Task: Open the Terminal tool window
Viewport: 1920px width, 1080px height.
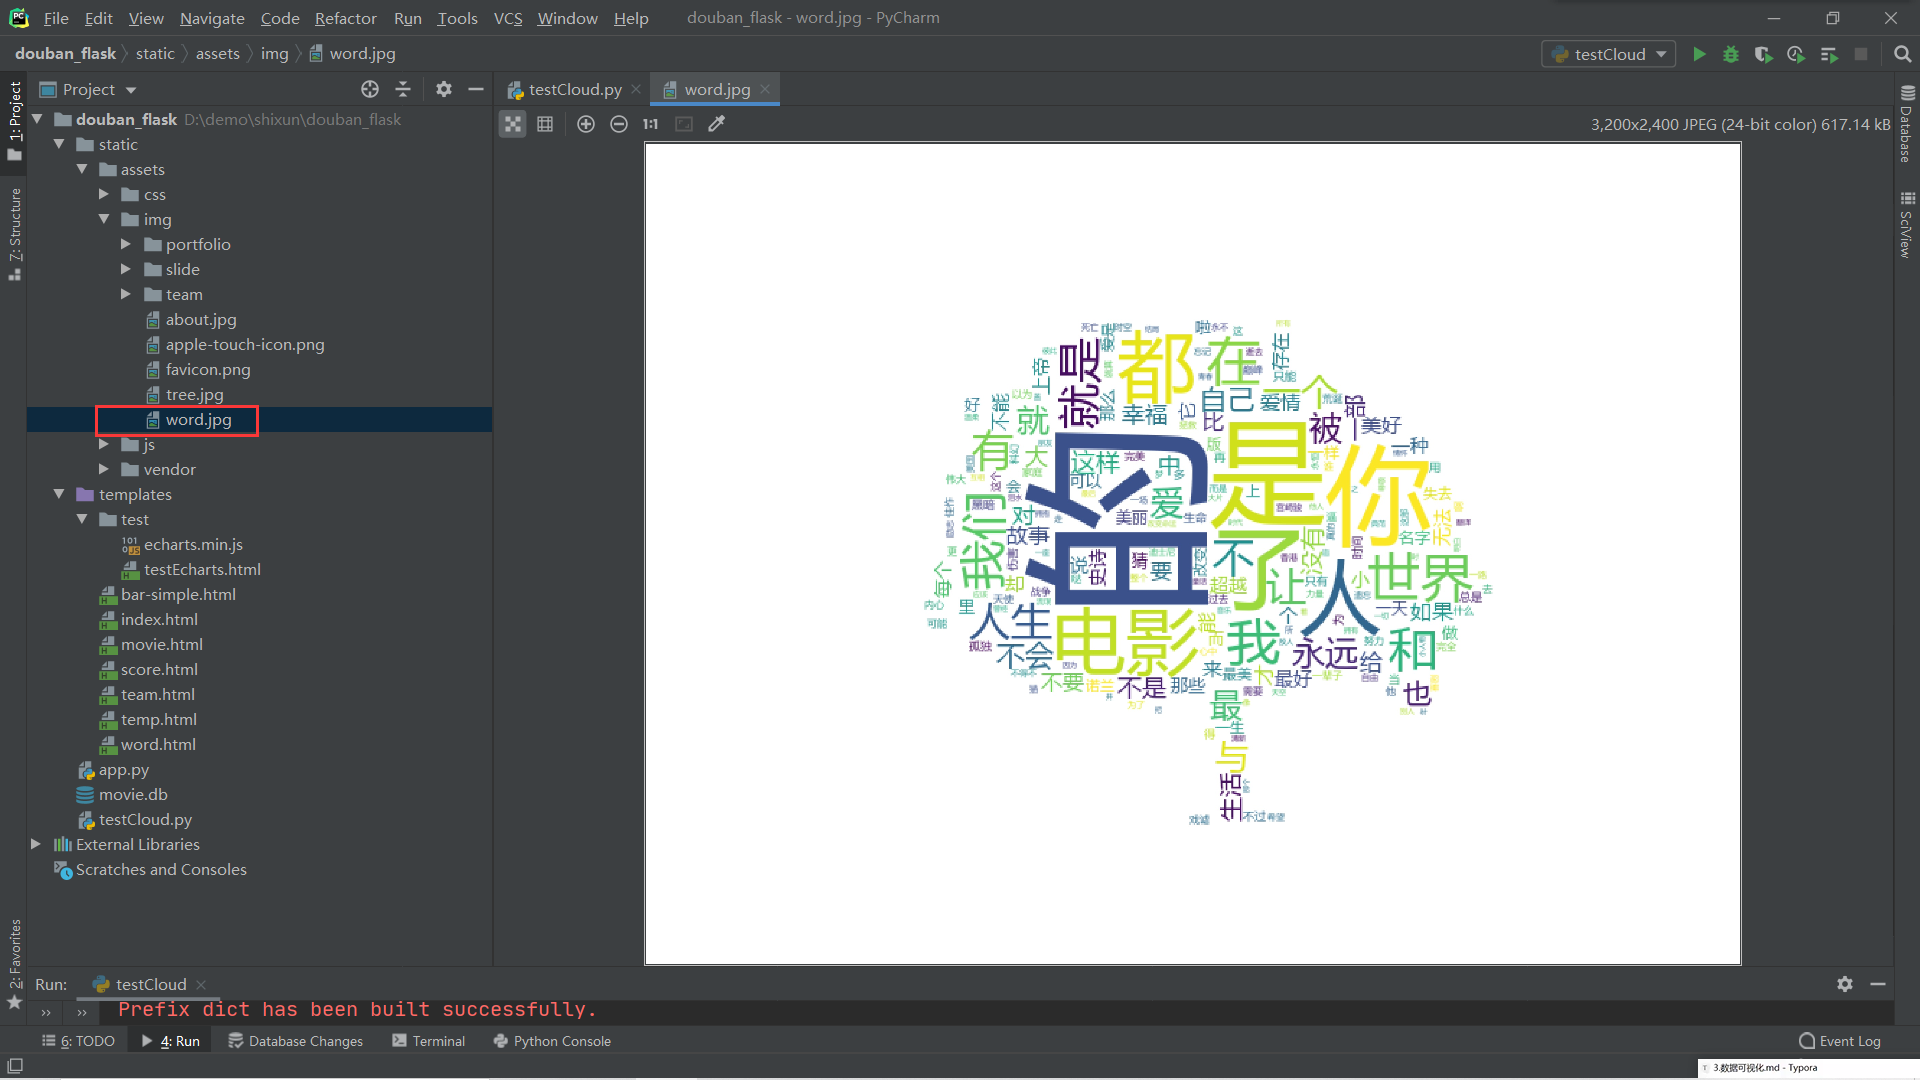Action: 428,1041
